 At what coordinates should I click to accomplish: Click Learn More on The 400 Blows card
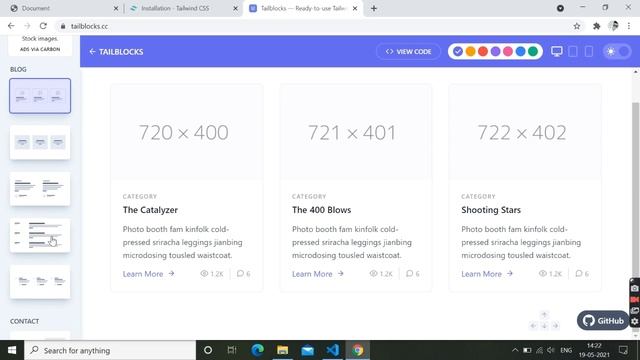(318, 274)
